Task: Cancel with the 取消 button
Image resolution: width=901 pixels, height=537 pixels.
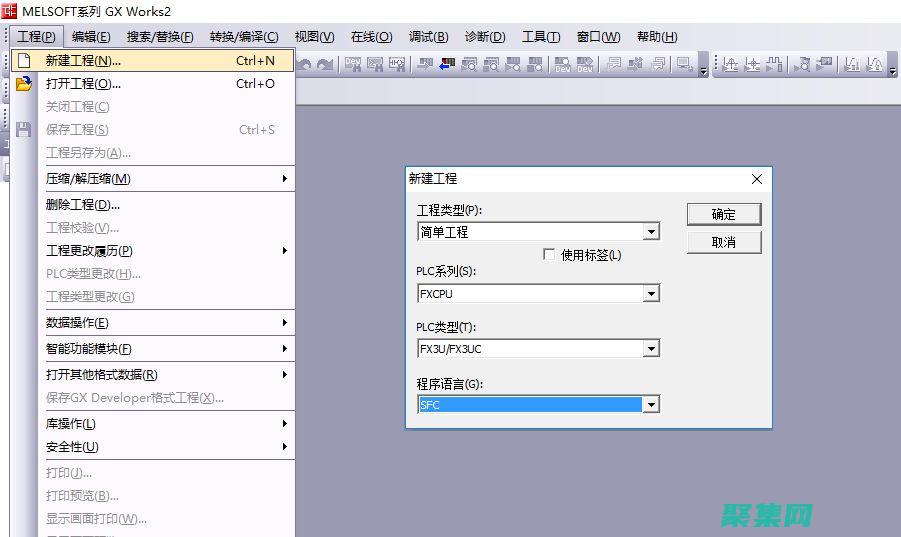Action: [x=724, y=242]
